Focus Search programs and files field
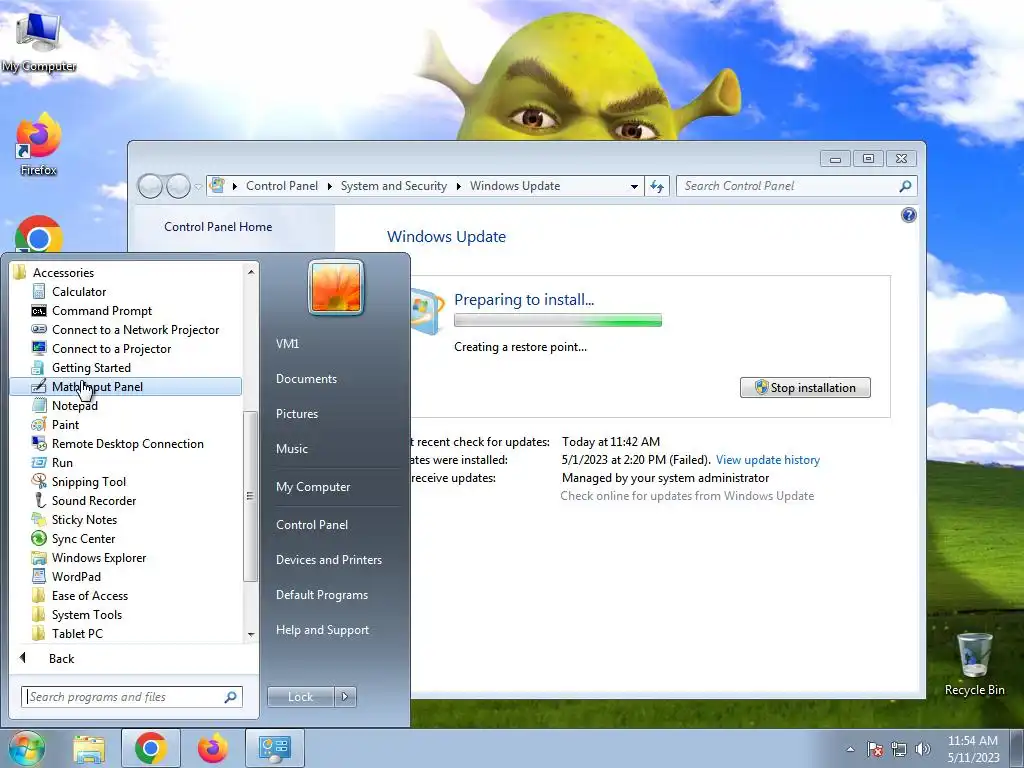Screen dimensions: 1024x768 coord(131,697)
